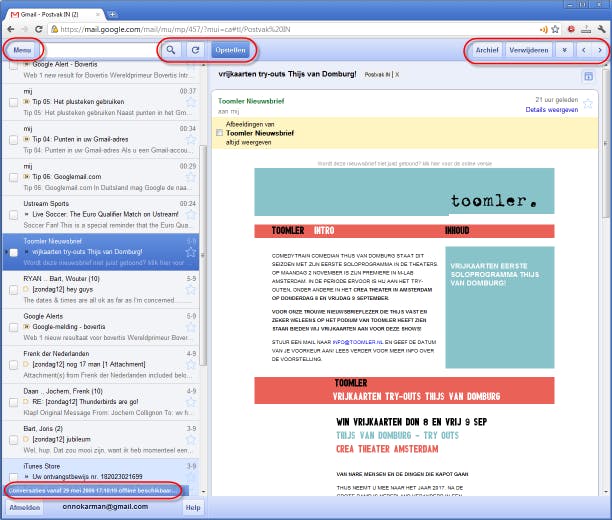
Task: Click the search magnifier icon
Action: click(x=171, y=50)
